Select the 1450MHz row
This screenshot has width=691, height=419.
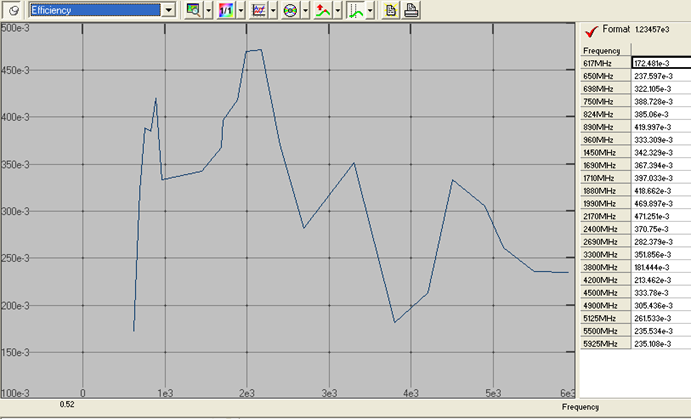[x=606, y=152]
